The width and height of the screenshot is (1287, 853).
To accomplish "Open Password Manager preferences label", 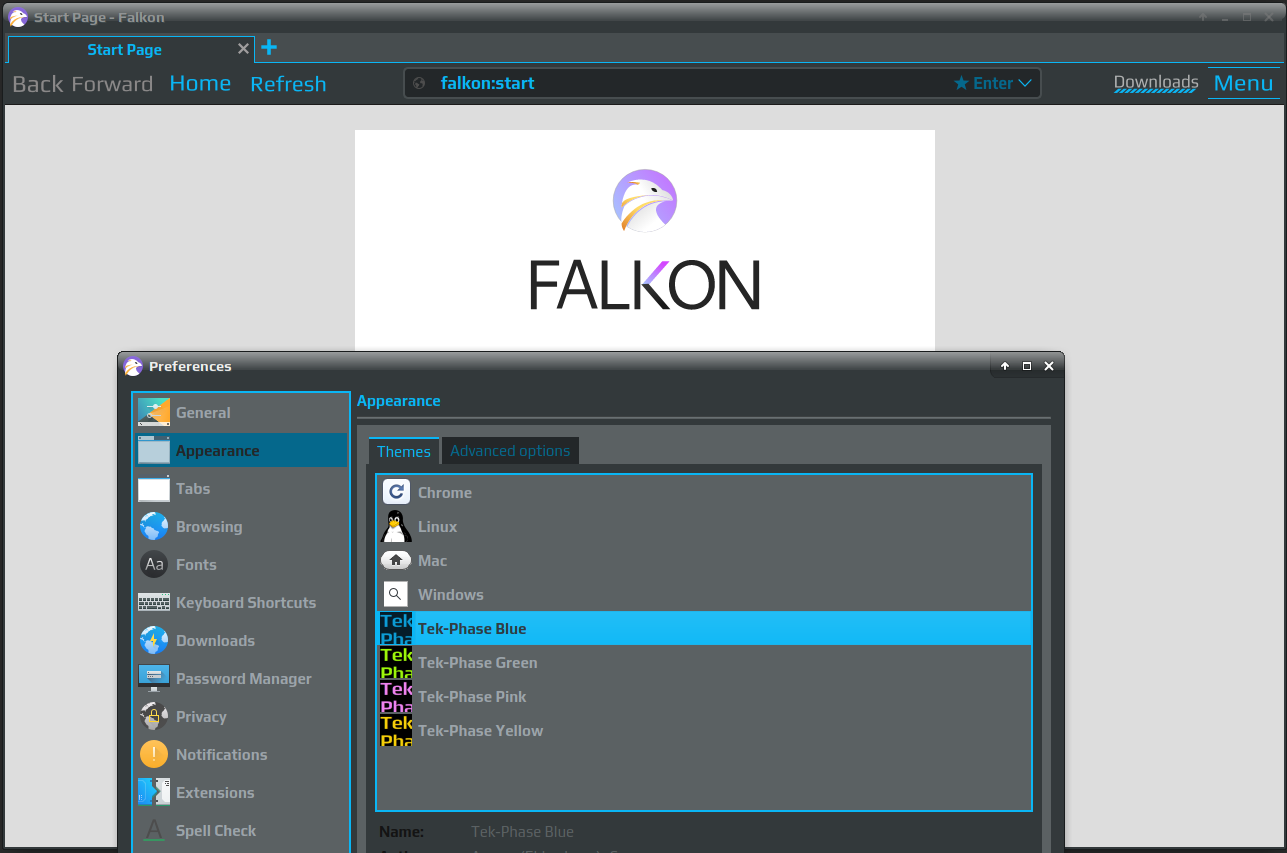I will tap(244, 678).
